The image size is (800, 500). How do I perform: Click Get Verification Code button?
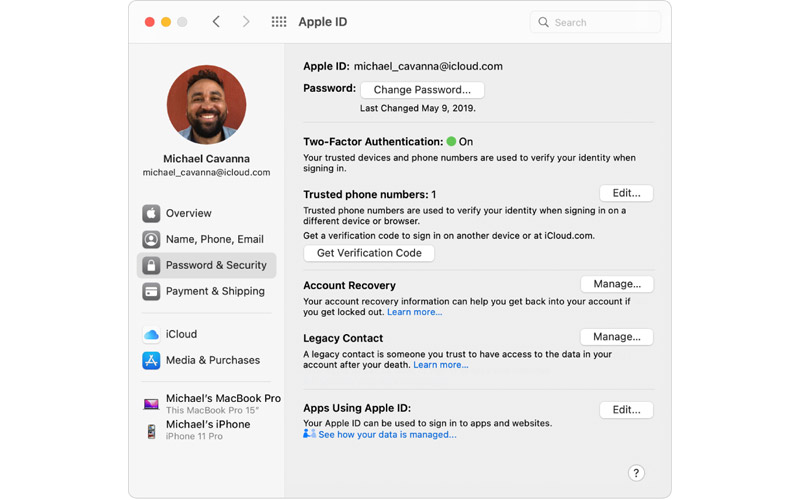pos(369,253)
